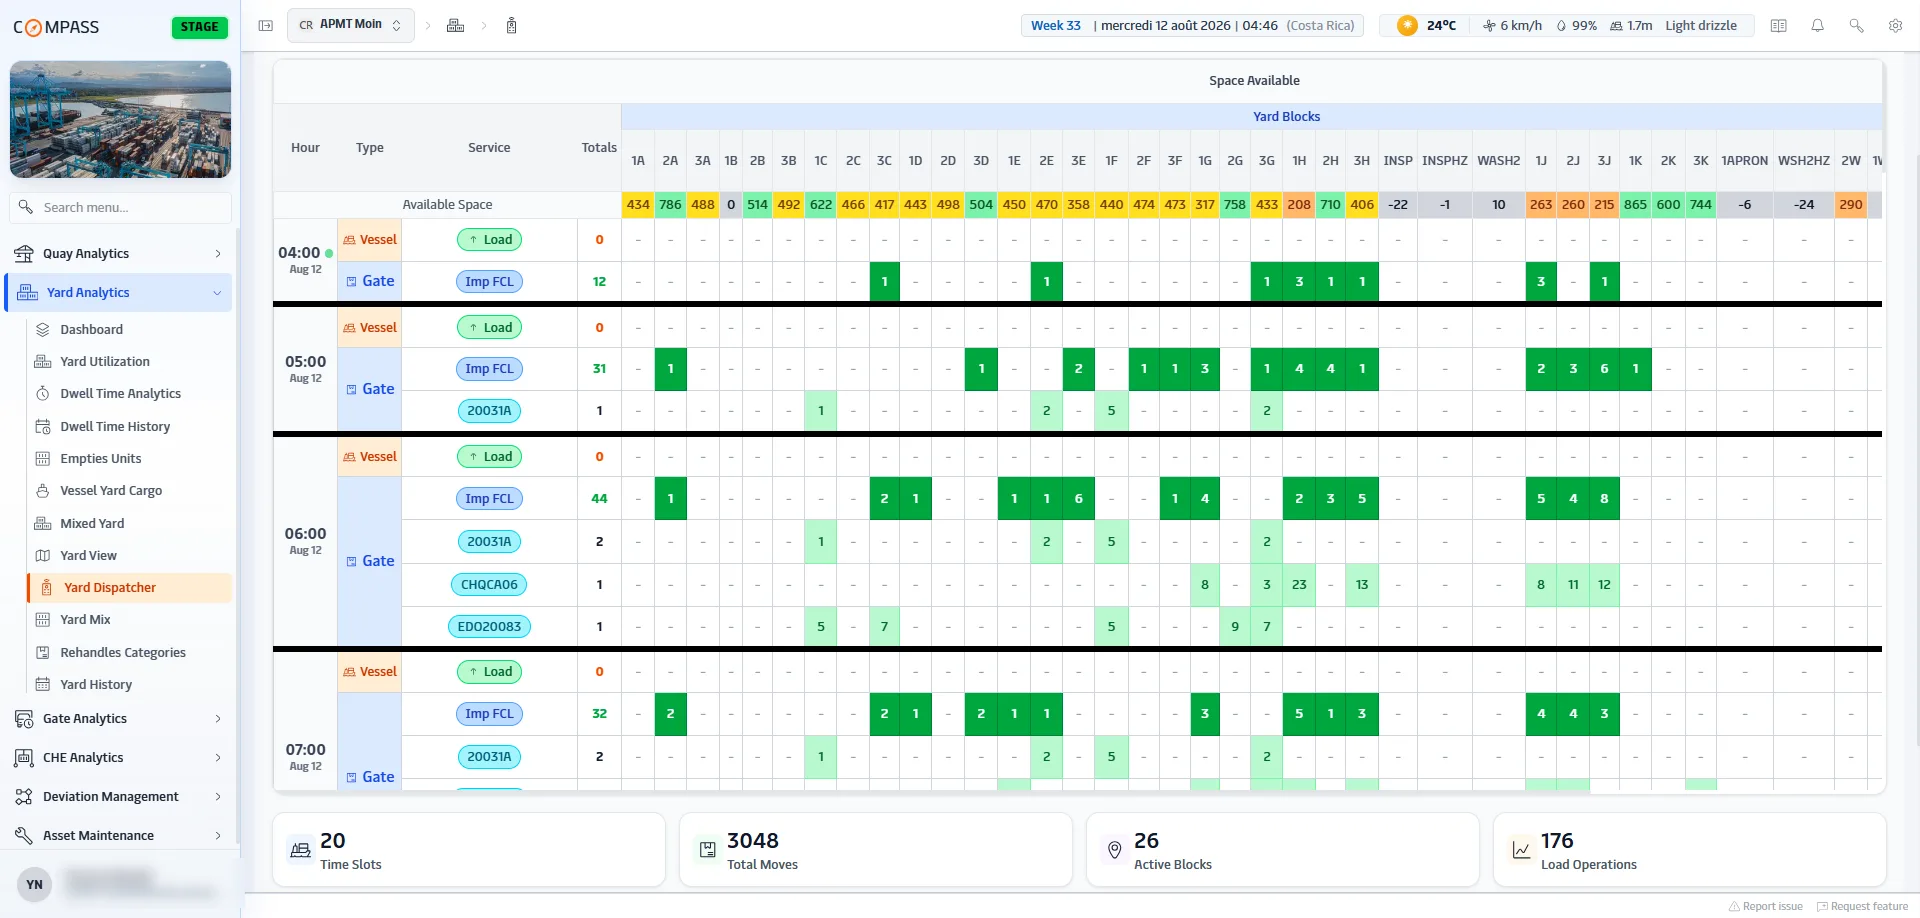
Task: Open Rehandles Categories page
Action: pyautogui.click(x=130, y=653)
